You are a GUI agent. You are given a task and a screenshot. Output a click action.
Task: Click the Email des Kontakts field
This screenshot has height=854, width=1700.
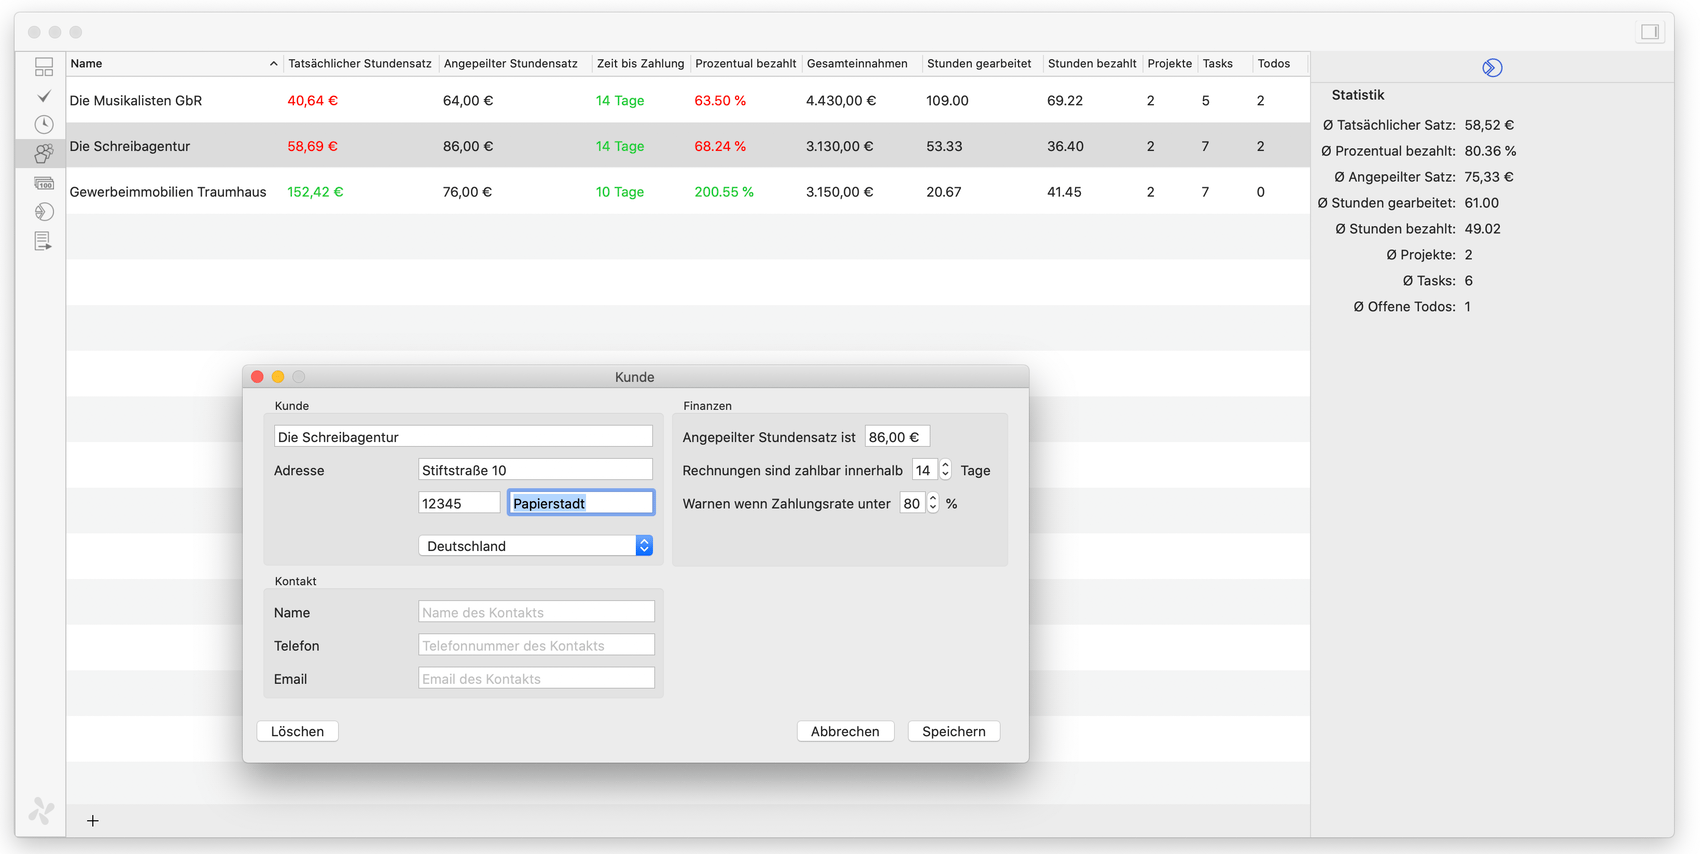pos(536,678)
